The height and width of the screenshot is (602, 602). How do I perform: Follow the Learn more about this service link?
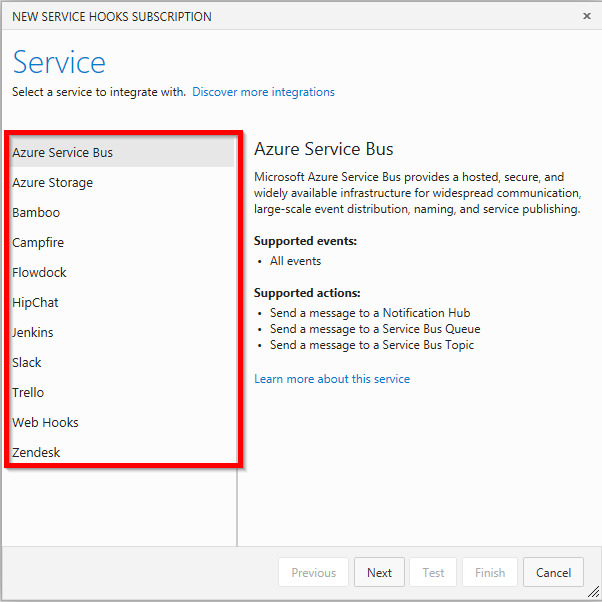[332, 379]
